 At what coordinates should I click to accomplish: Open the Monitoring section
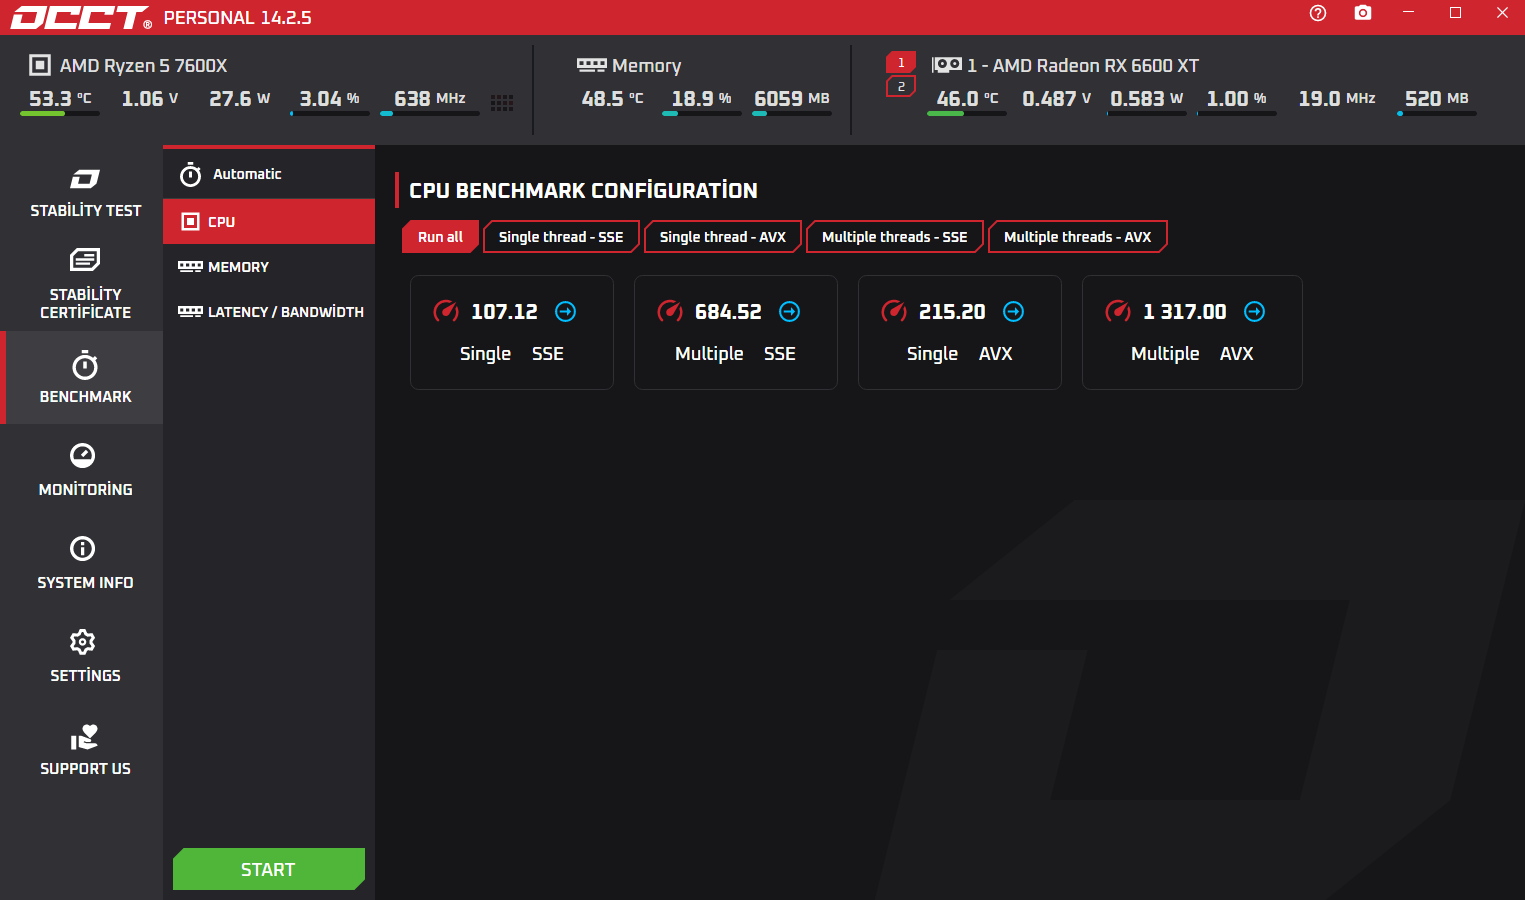85,471
